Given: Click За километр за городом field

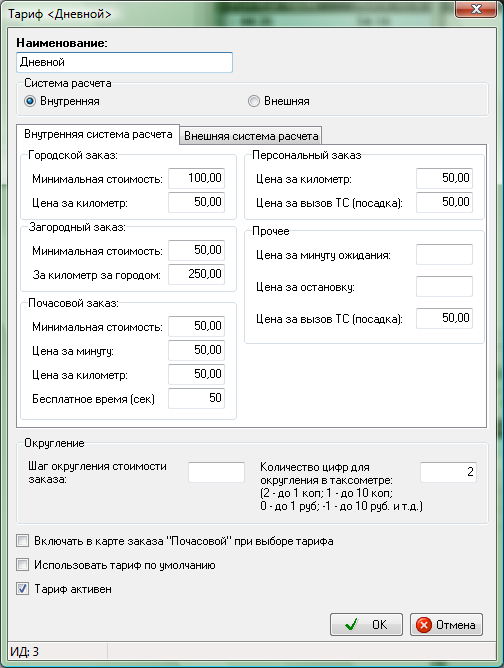Looking at the screenshot, I should pyautogui.click(x=196, y=274).
